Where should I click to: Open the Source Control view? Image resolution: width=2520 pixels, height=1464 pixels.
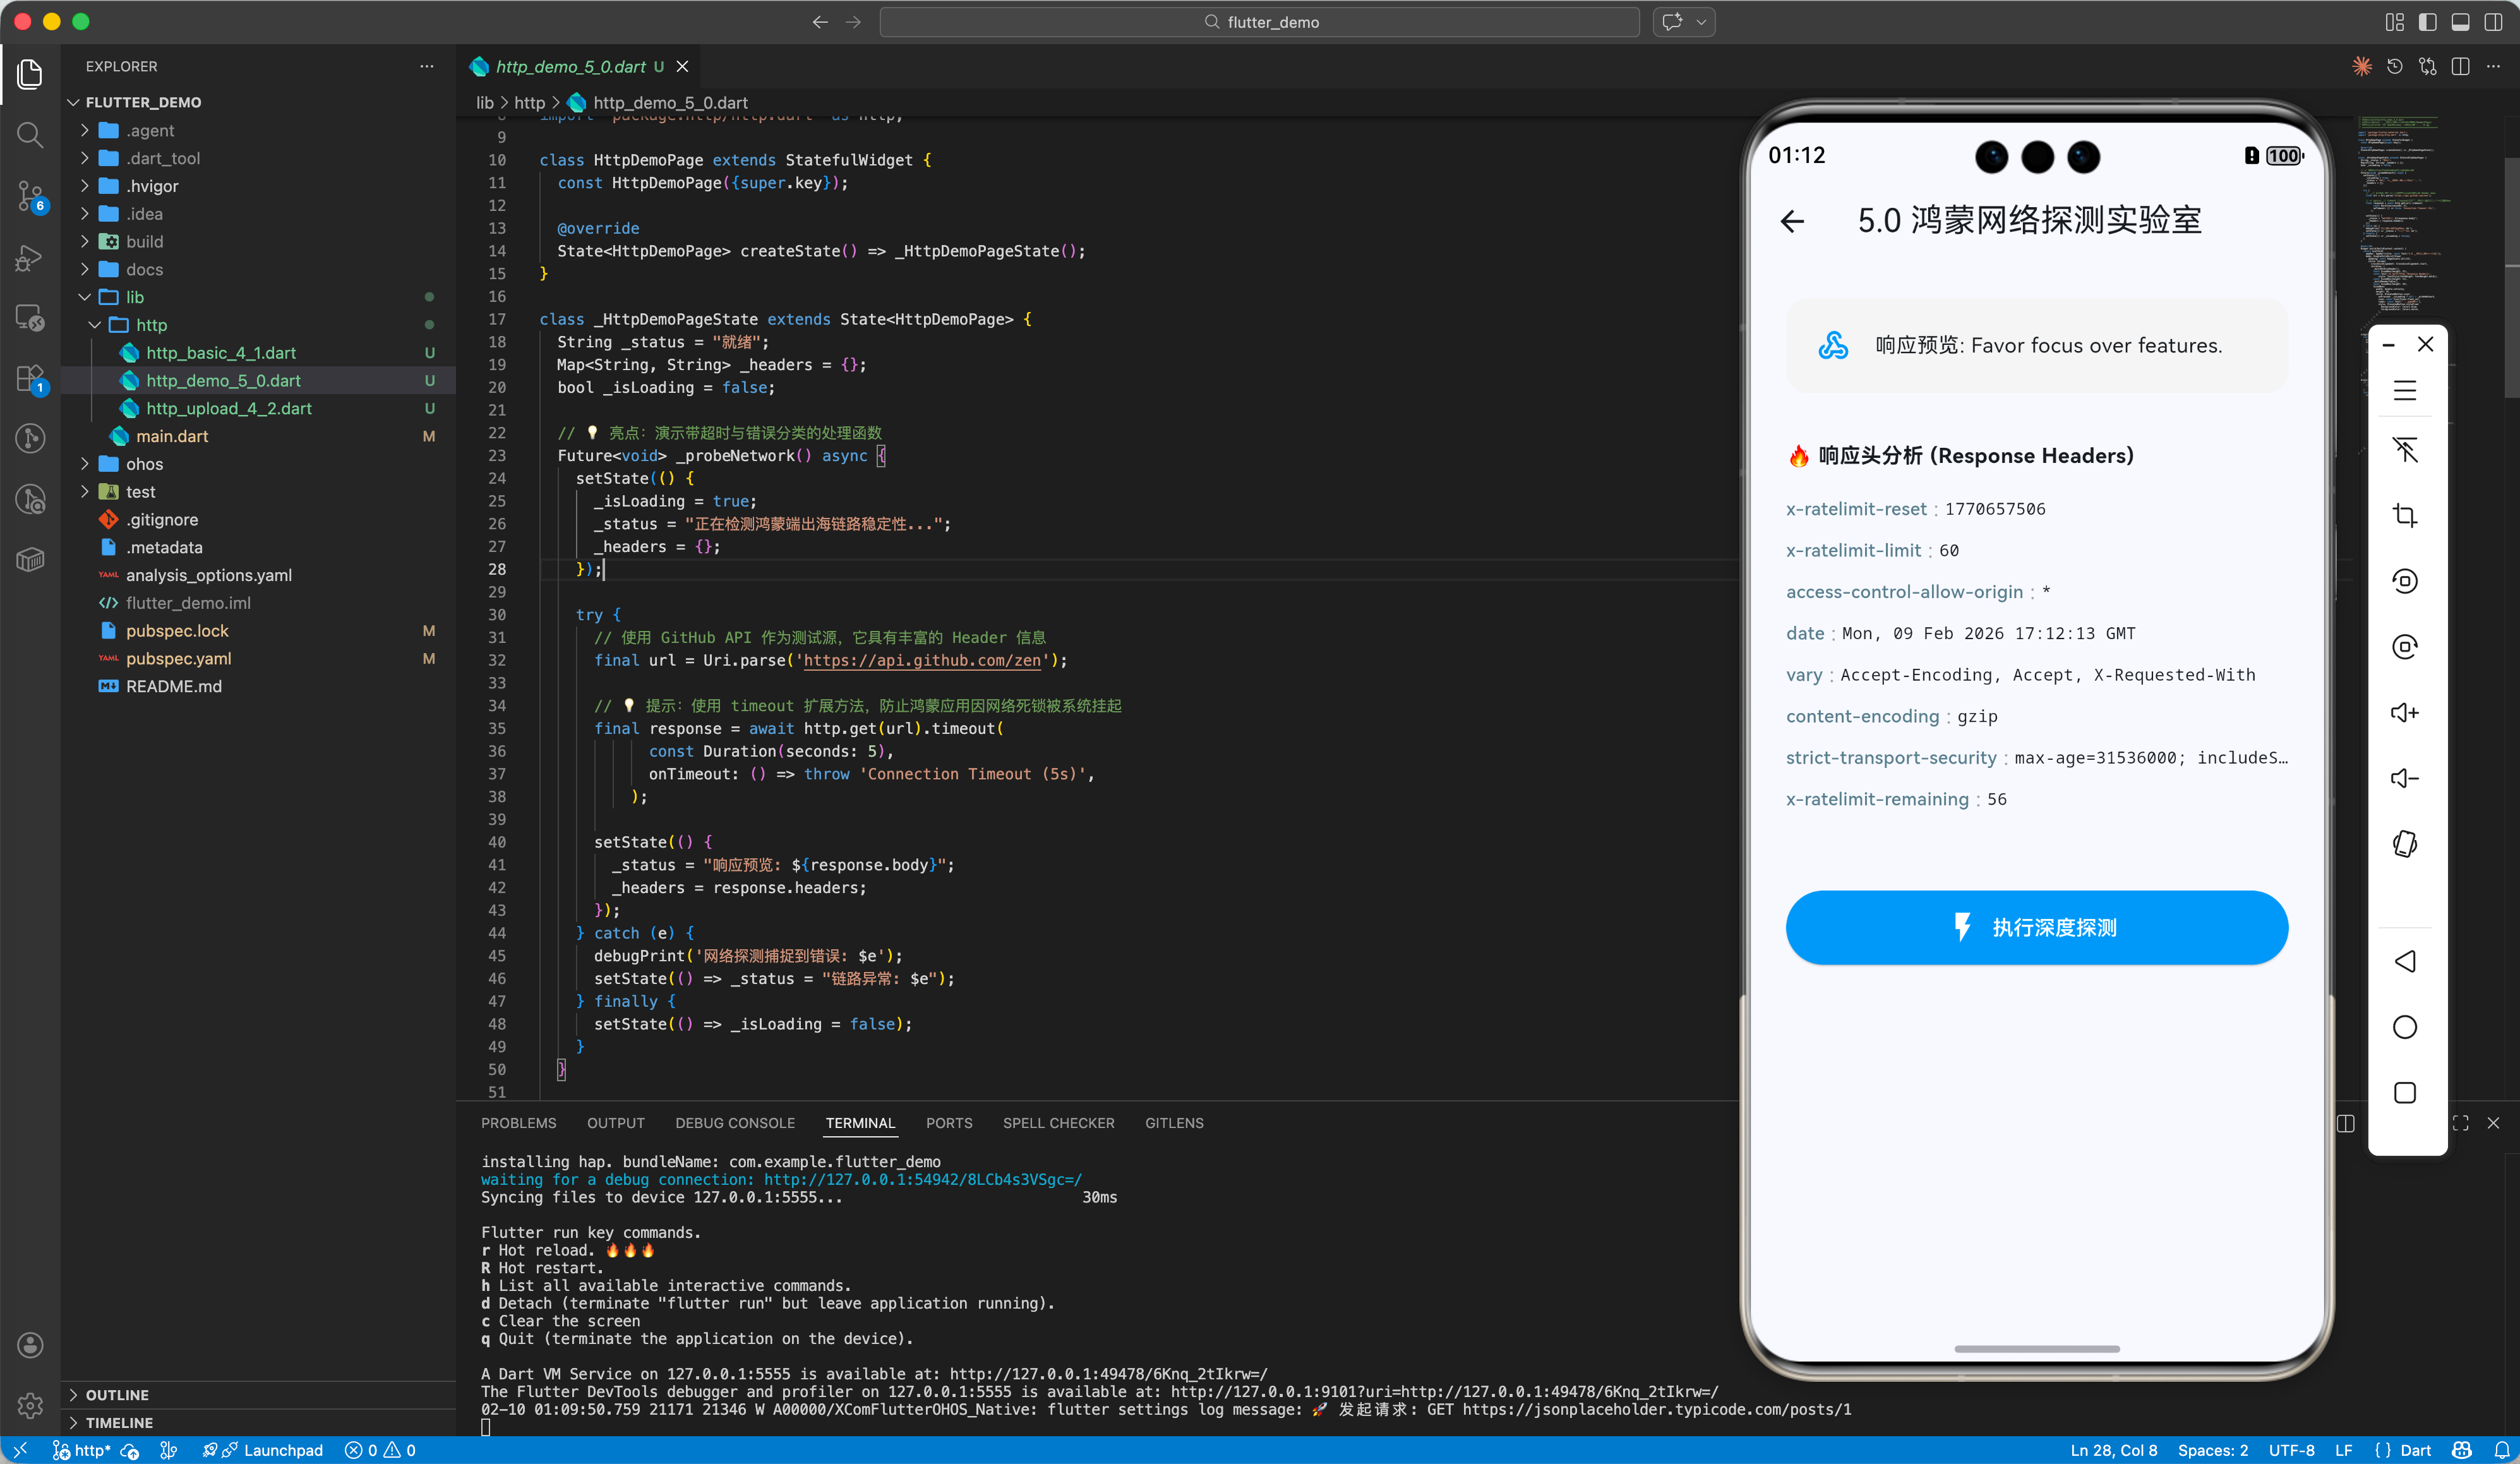coord(30,195)
